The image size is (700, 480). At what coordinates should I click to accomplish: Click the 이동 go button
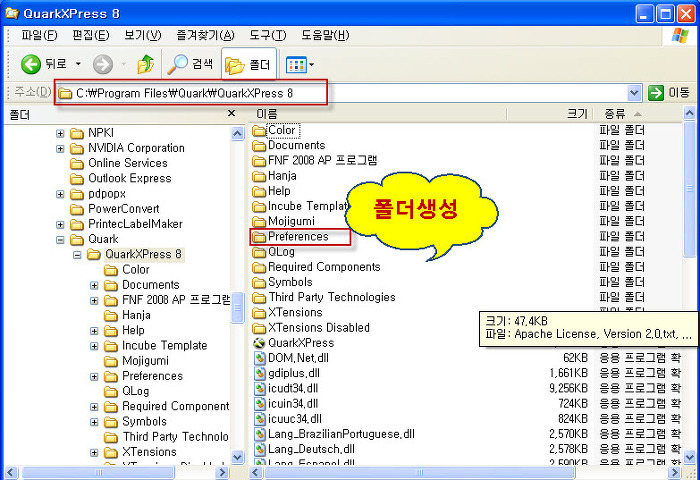(x=669, y=93)
